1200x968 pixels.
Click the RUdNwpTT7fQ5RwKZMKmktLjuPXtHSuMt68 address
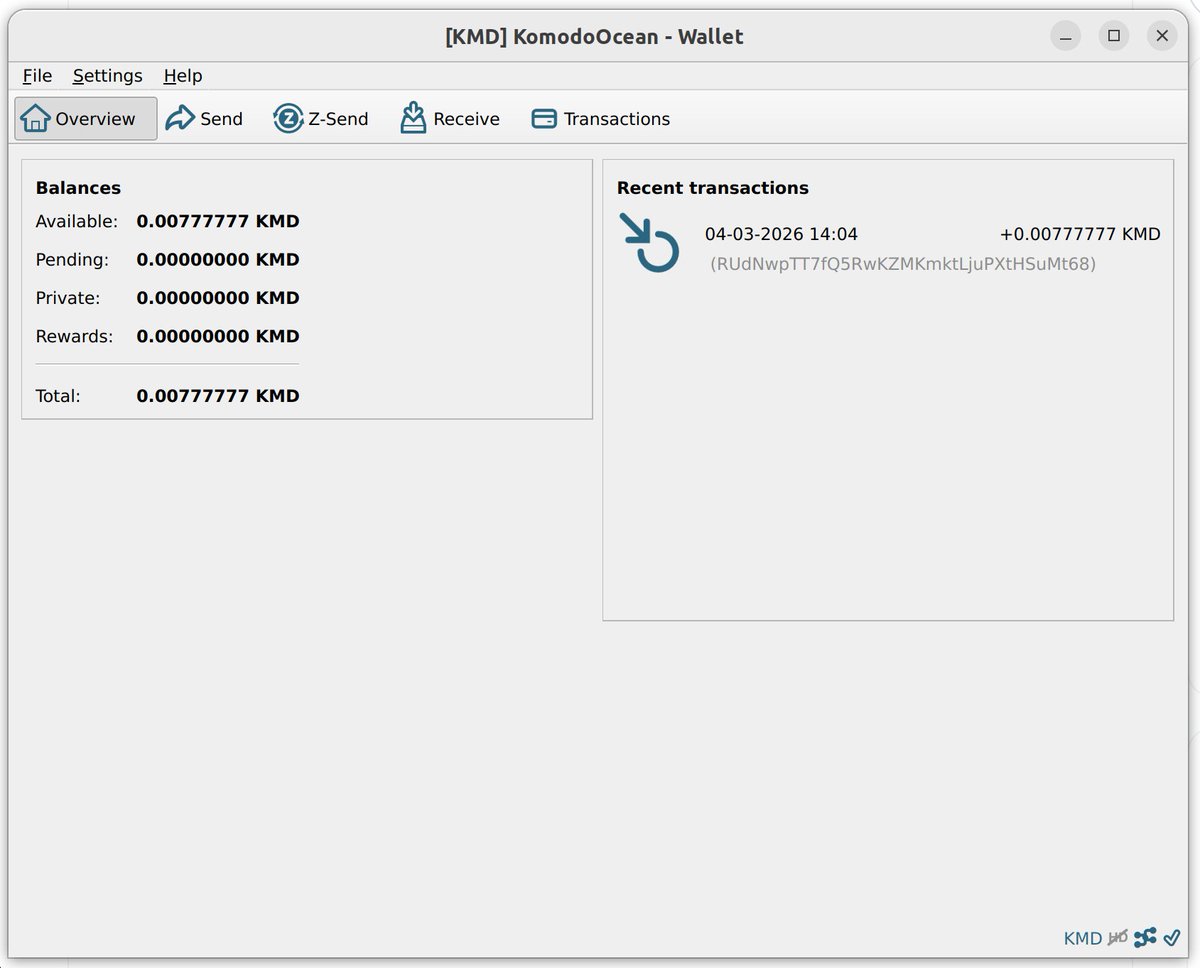903,264
